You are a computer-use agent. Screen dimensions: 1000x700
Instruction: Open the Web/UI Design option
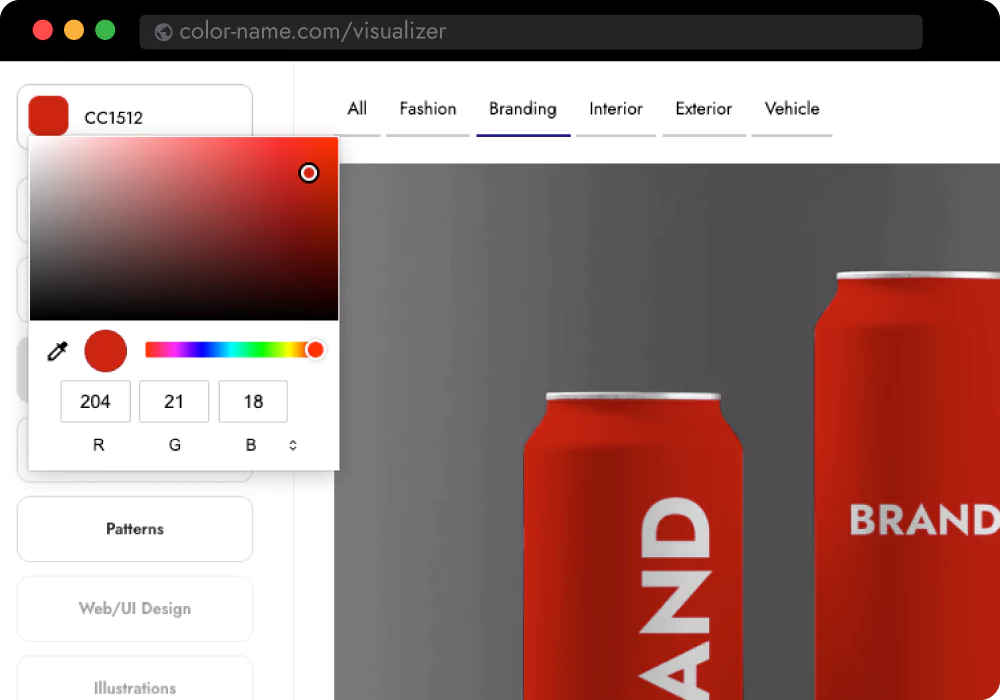tap(135, 608)
